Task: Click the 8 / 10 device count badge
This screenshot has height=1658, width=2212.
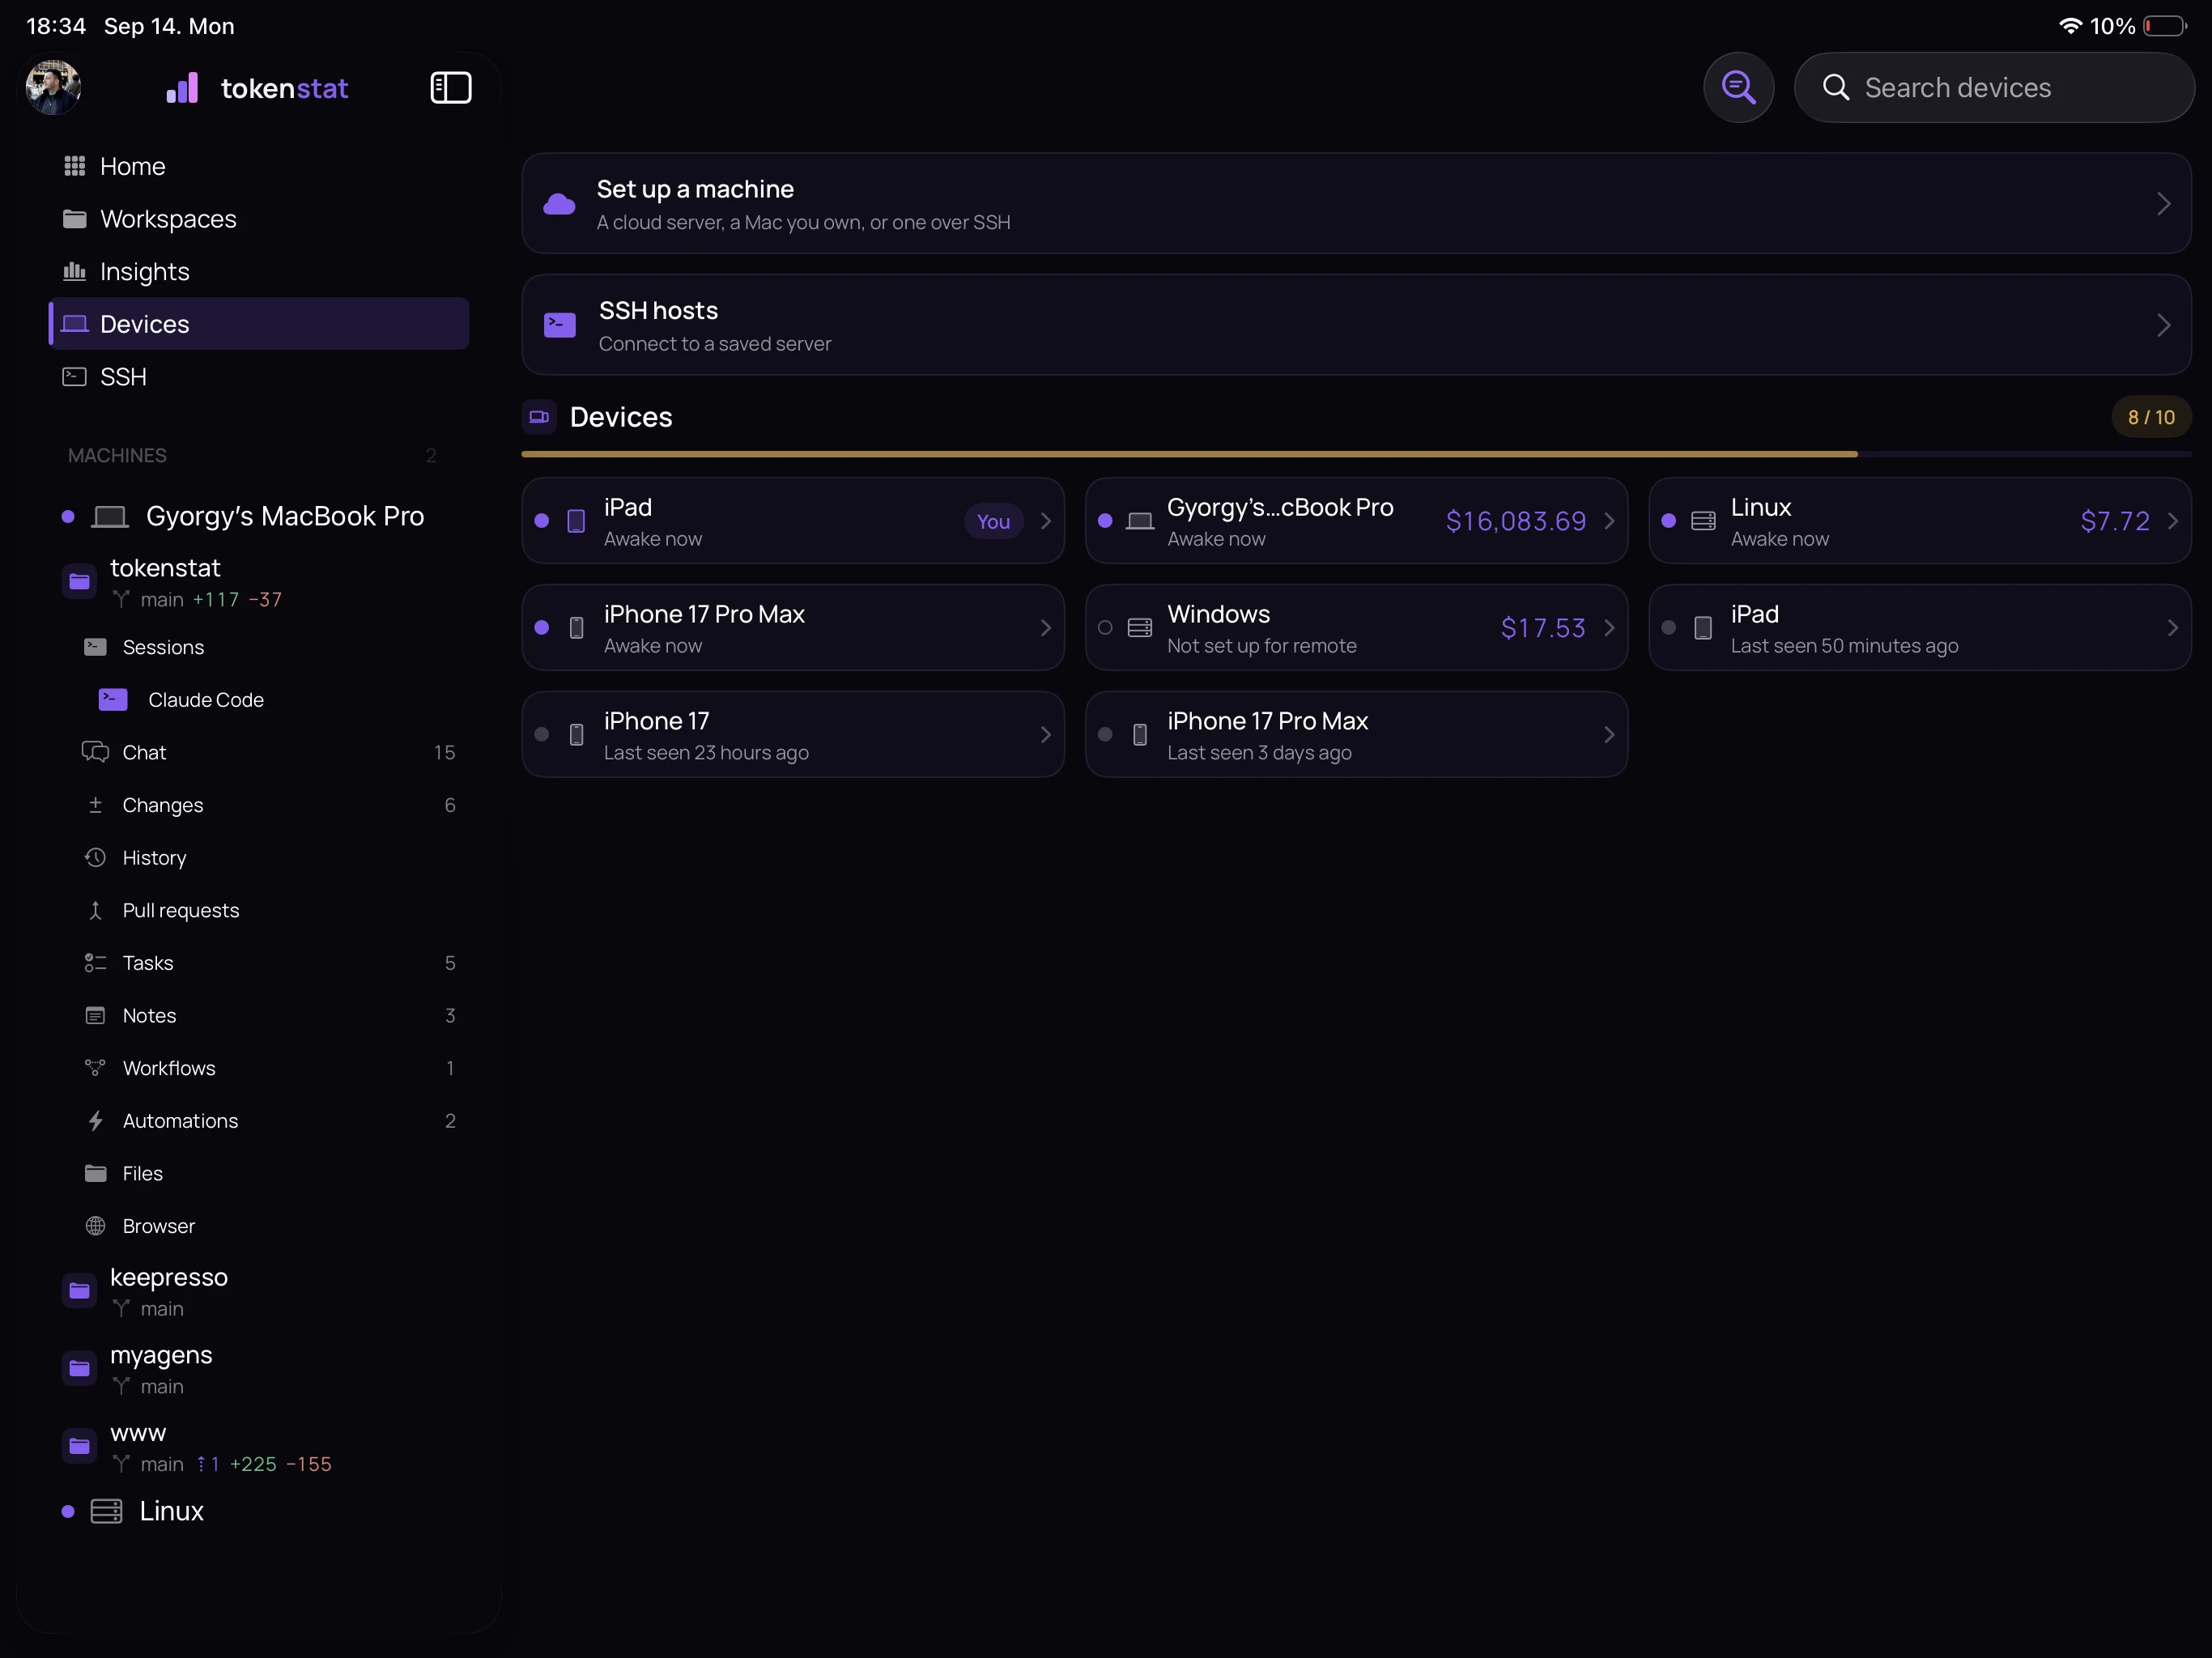Action: [2151, 417]
